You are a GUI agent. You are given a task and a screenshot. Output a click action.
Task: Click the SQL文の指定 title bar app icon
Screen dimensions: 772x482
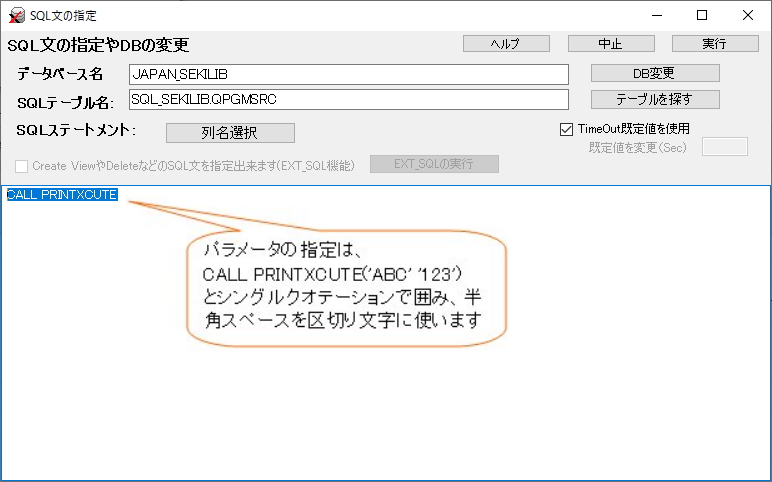point(17,15)
